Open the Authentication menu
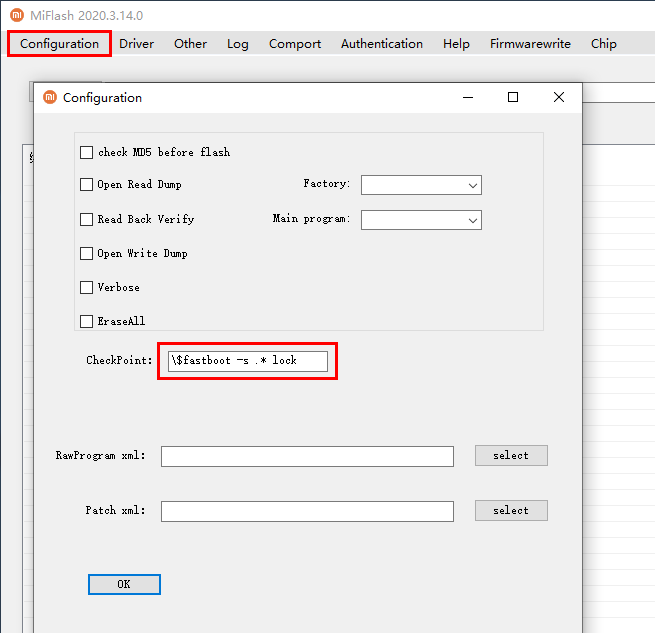655x633 pixels. (381, 43)
